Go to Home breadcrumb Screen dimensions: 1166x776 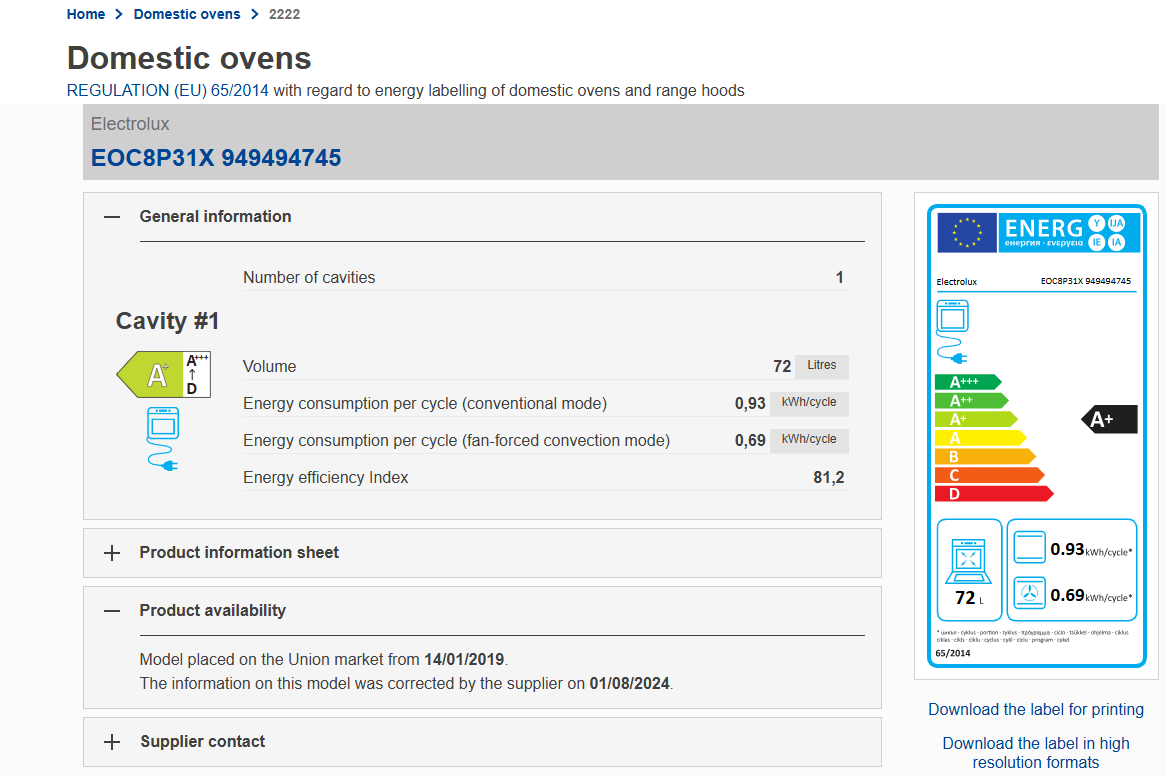click(86, 14)
